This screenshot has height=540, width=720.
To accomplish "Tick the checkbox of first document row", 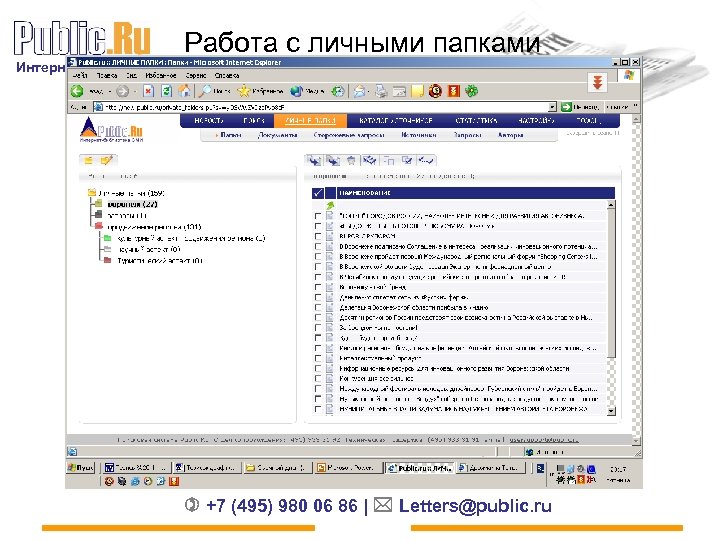I will [x=318, y=215].
